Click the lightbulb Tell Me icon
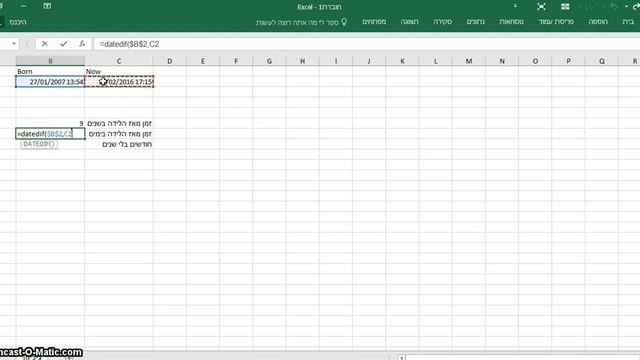640x360 pixels. (x=344, y=22)
